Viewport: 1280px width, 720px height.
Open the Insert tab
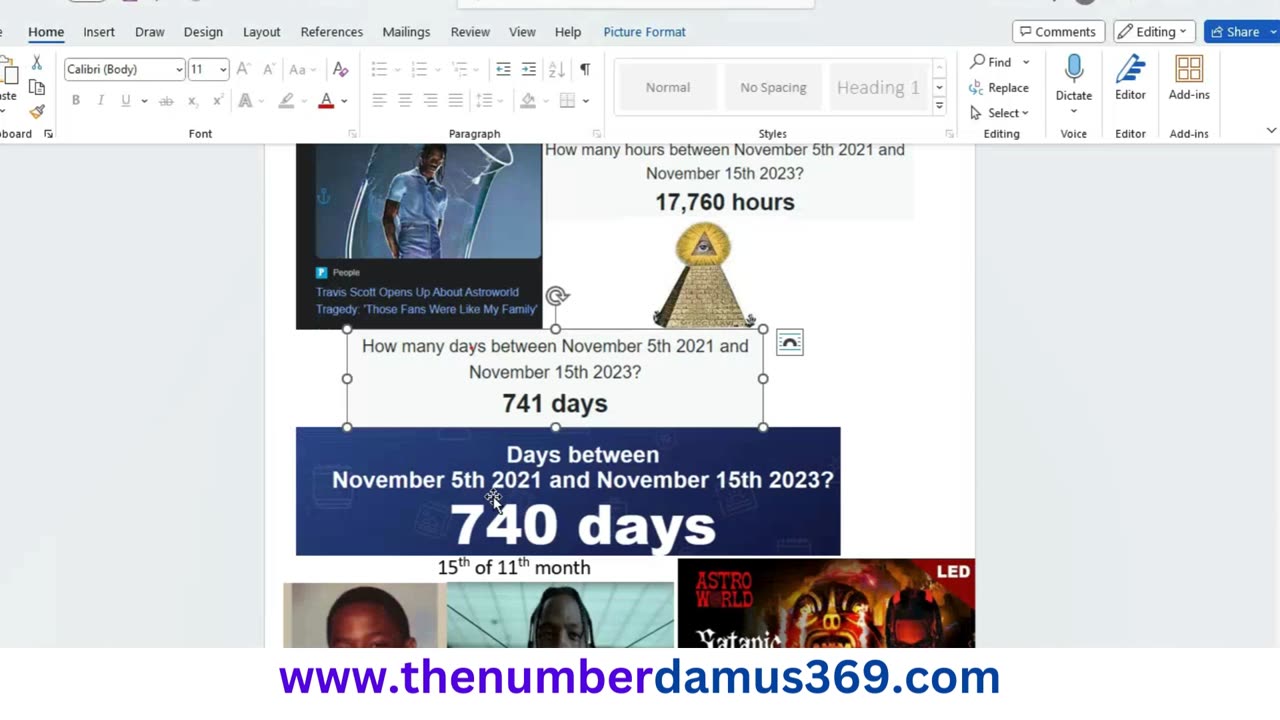[x=99, y=32]
